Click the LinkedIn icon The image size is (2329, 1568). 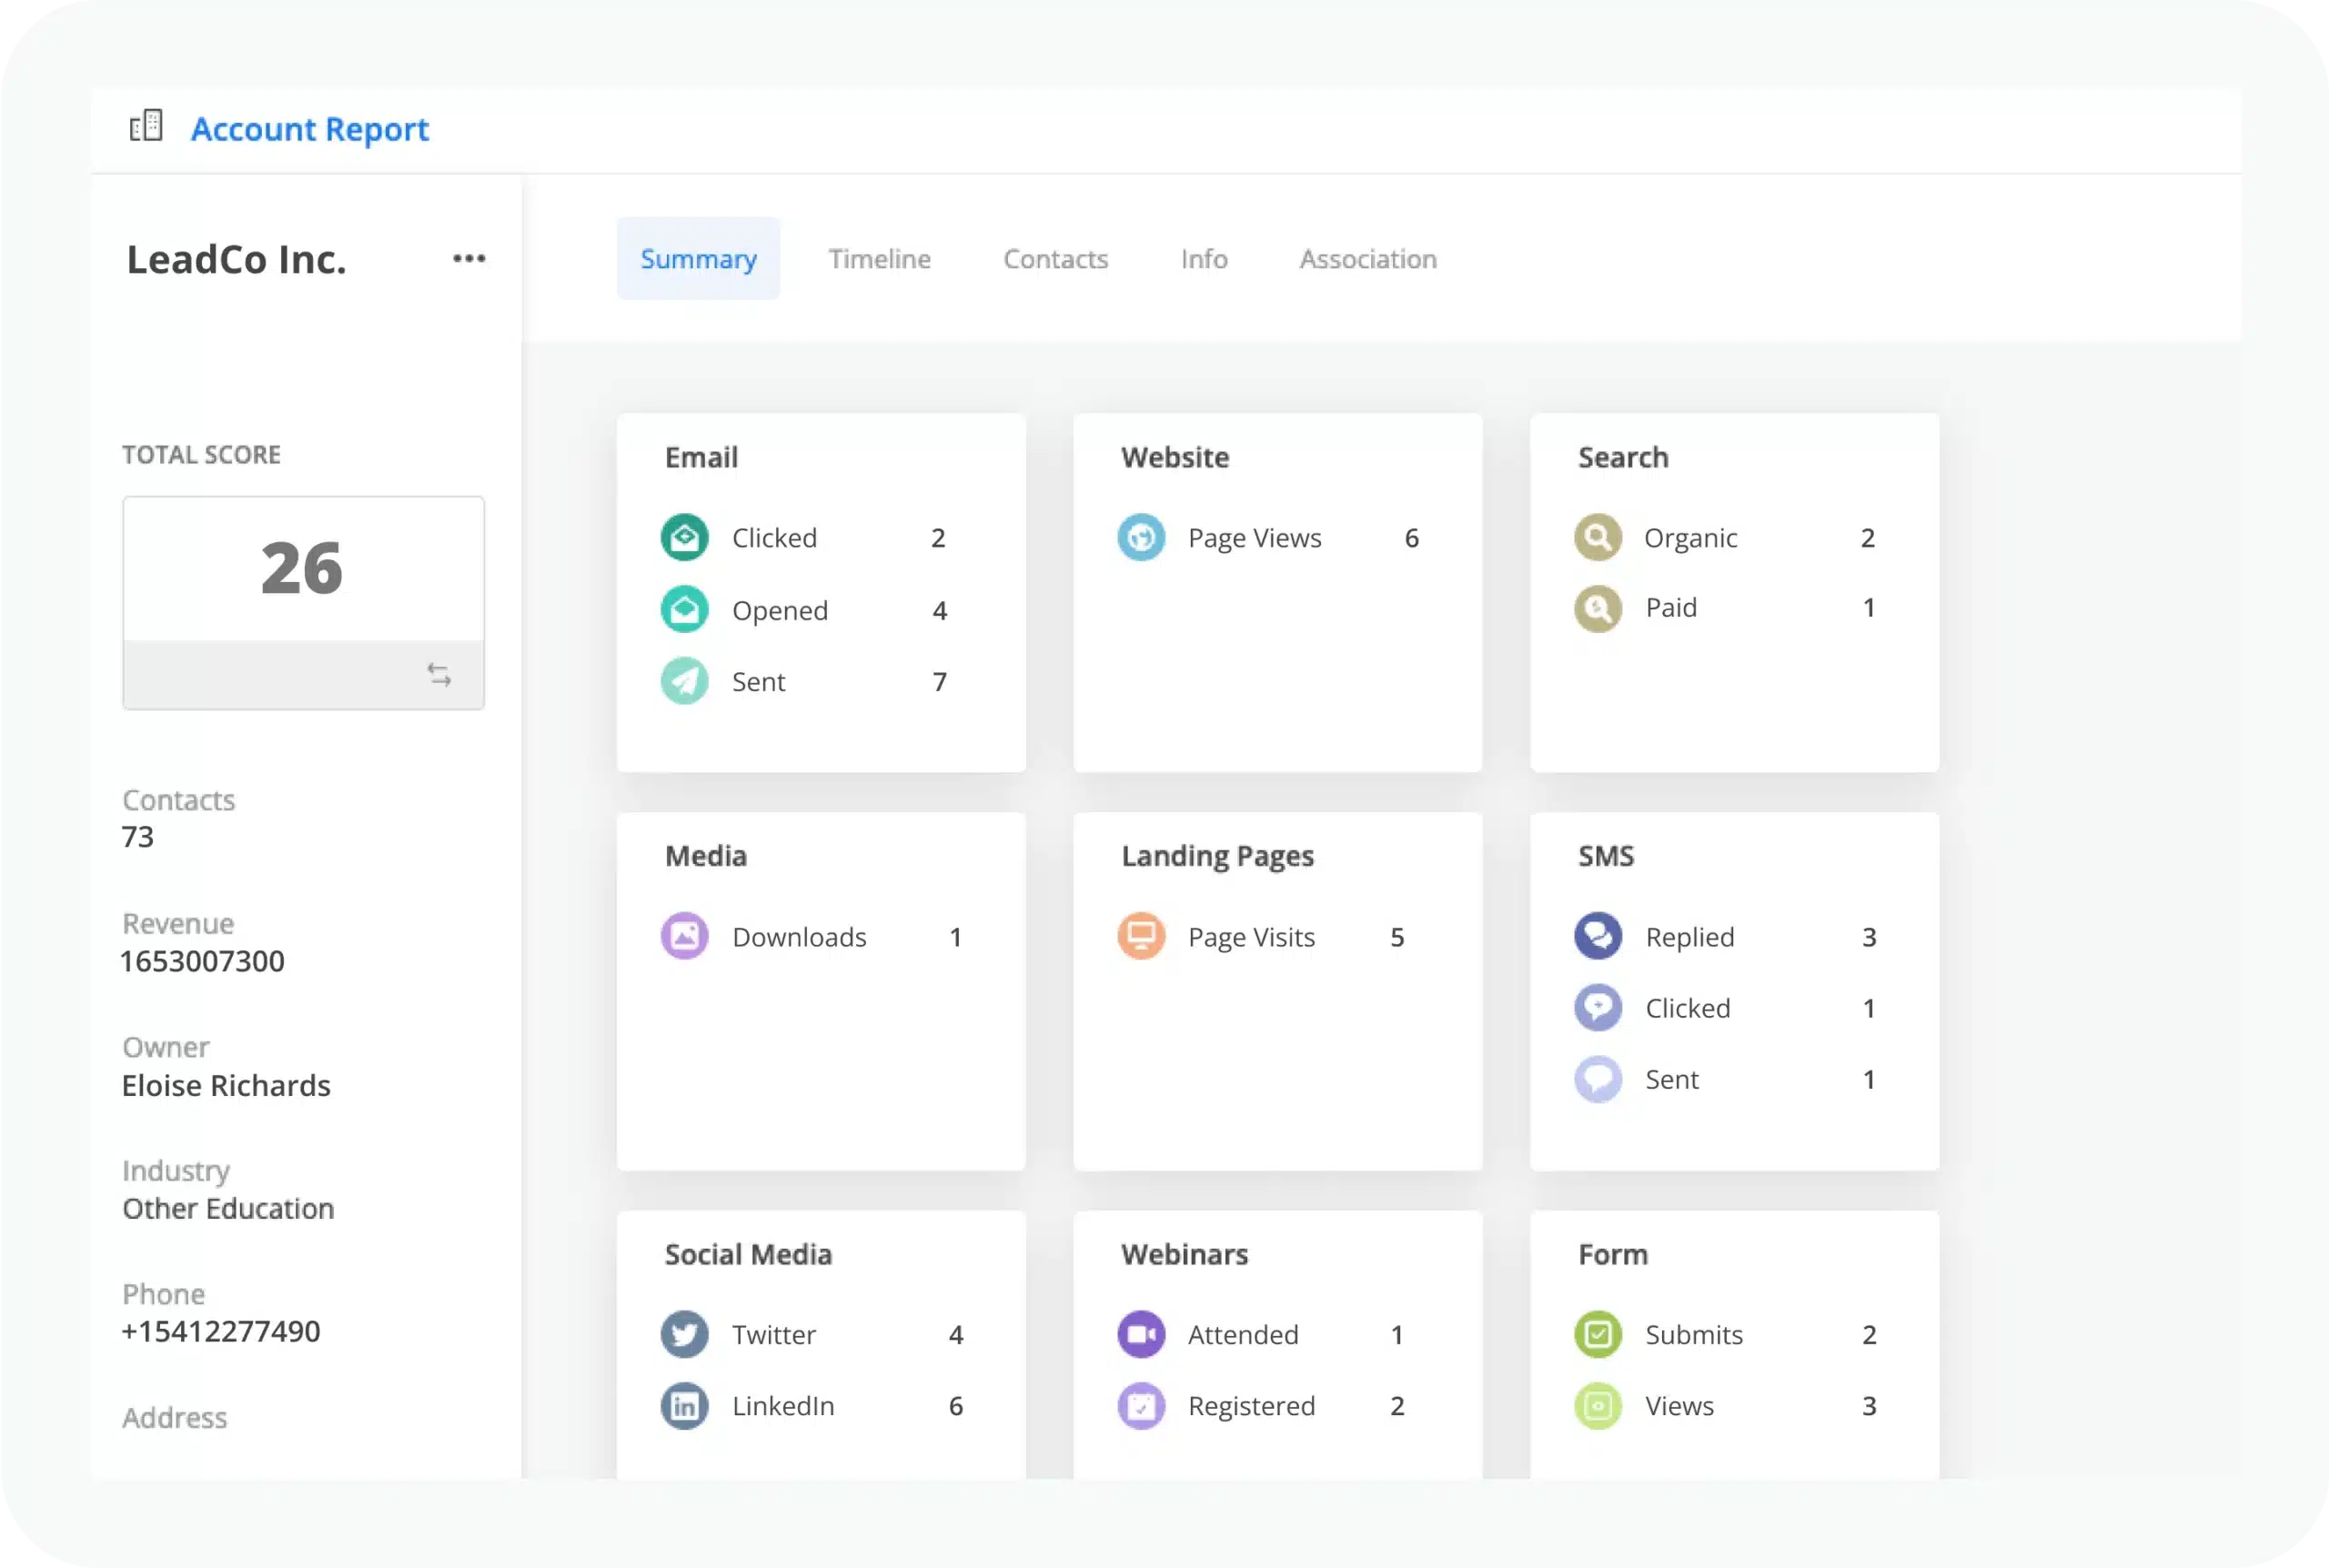[x=684, y=1406]
